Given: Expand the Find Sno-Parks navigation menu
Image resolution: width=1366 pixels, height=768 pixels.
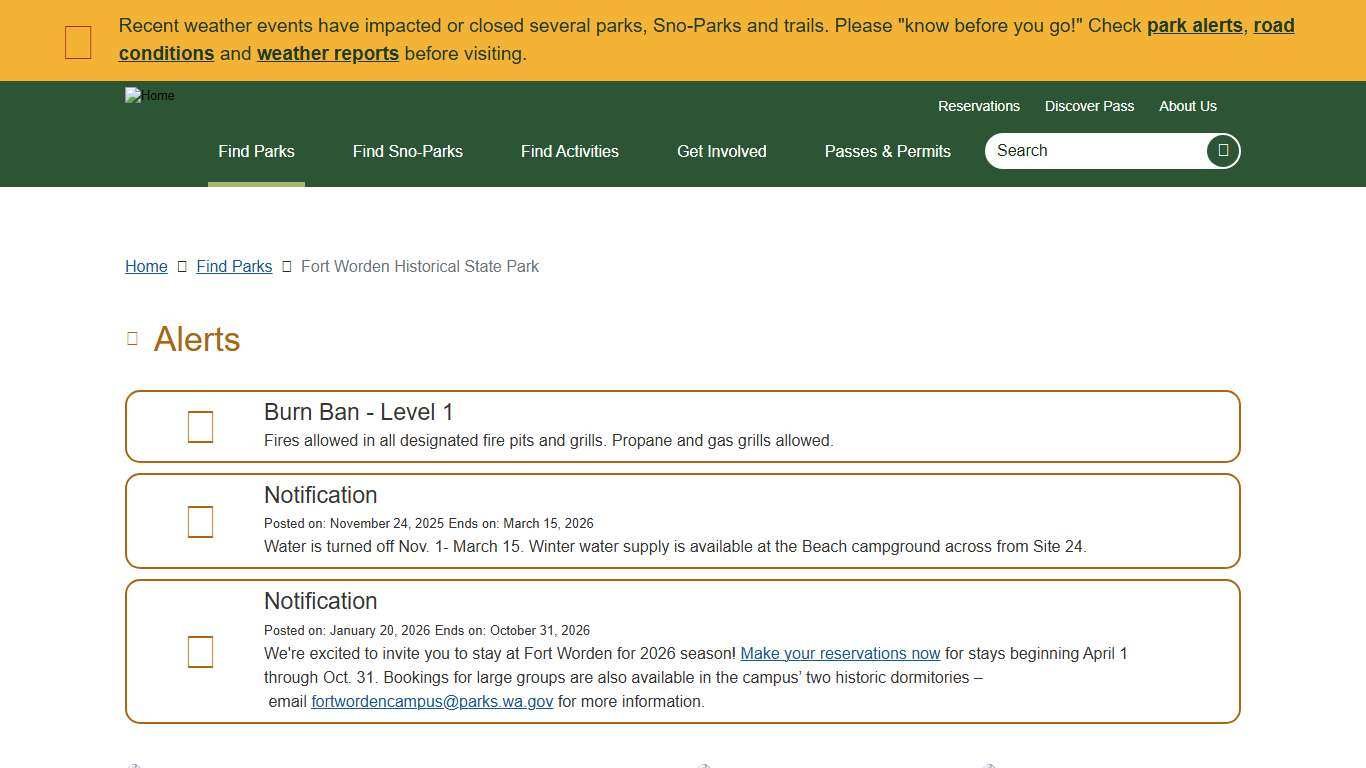Looking at the screenshot, I should coord(407,152).
